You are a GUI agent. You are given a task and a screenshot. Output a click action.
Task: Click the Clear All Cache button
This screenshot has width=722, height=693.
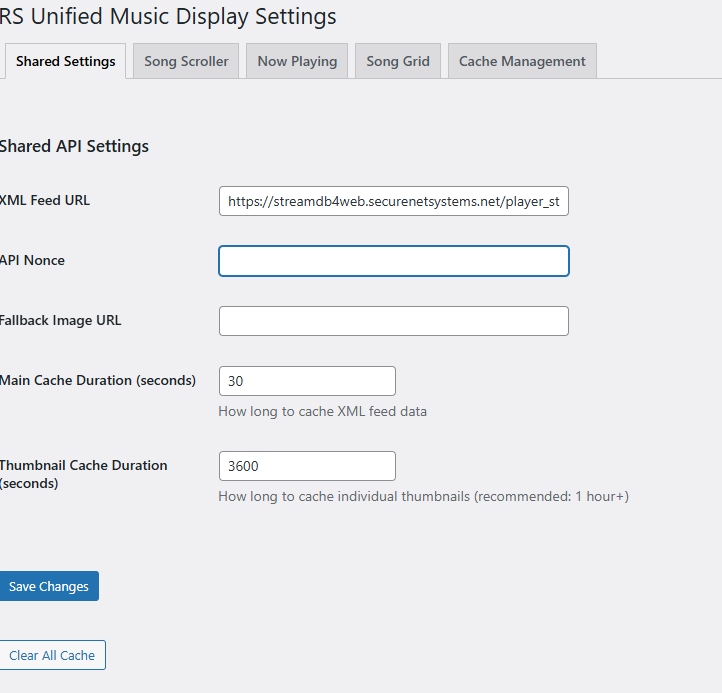pos(52,656)
